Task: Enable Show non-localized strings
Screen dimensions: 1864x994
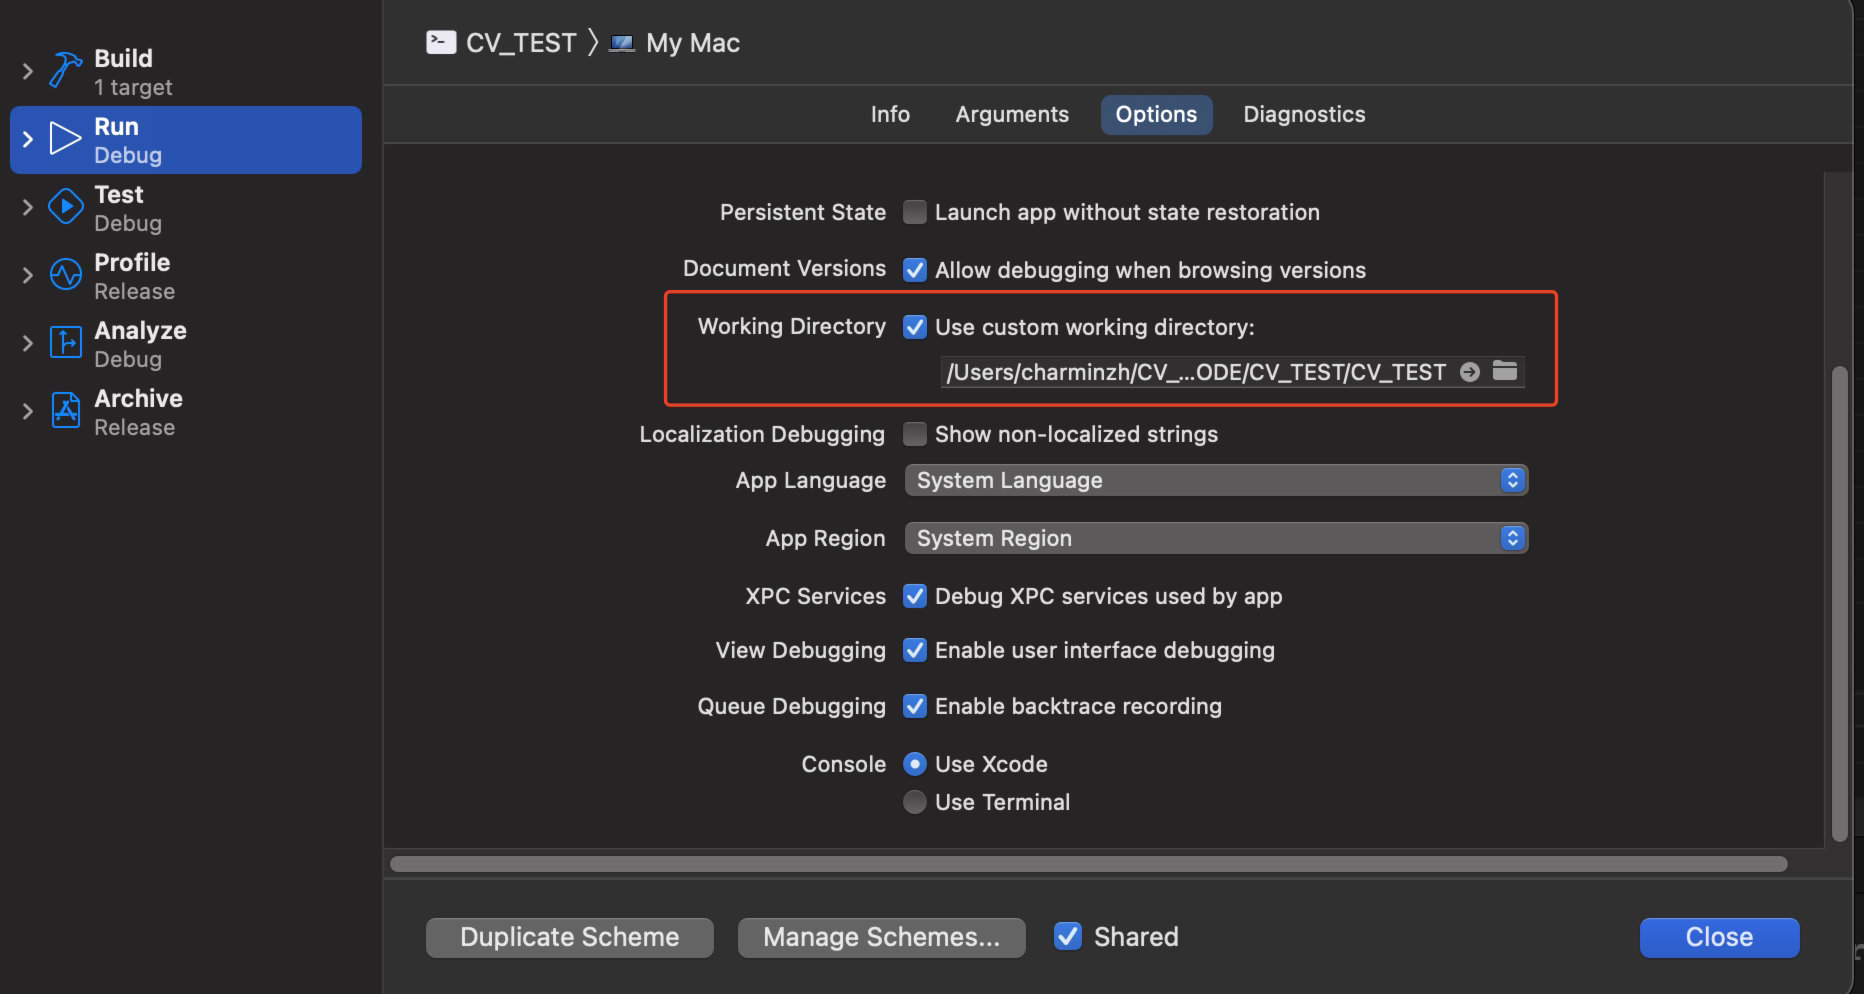Action: click(x=915, y=434)
